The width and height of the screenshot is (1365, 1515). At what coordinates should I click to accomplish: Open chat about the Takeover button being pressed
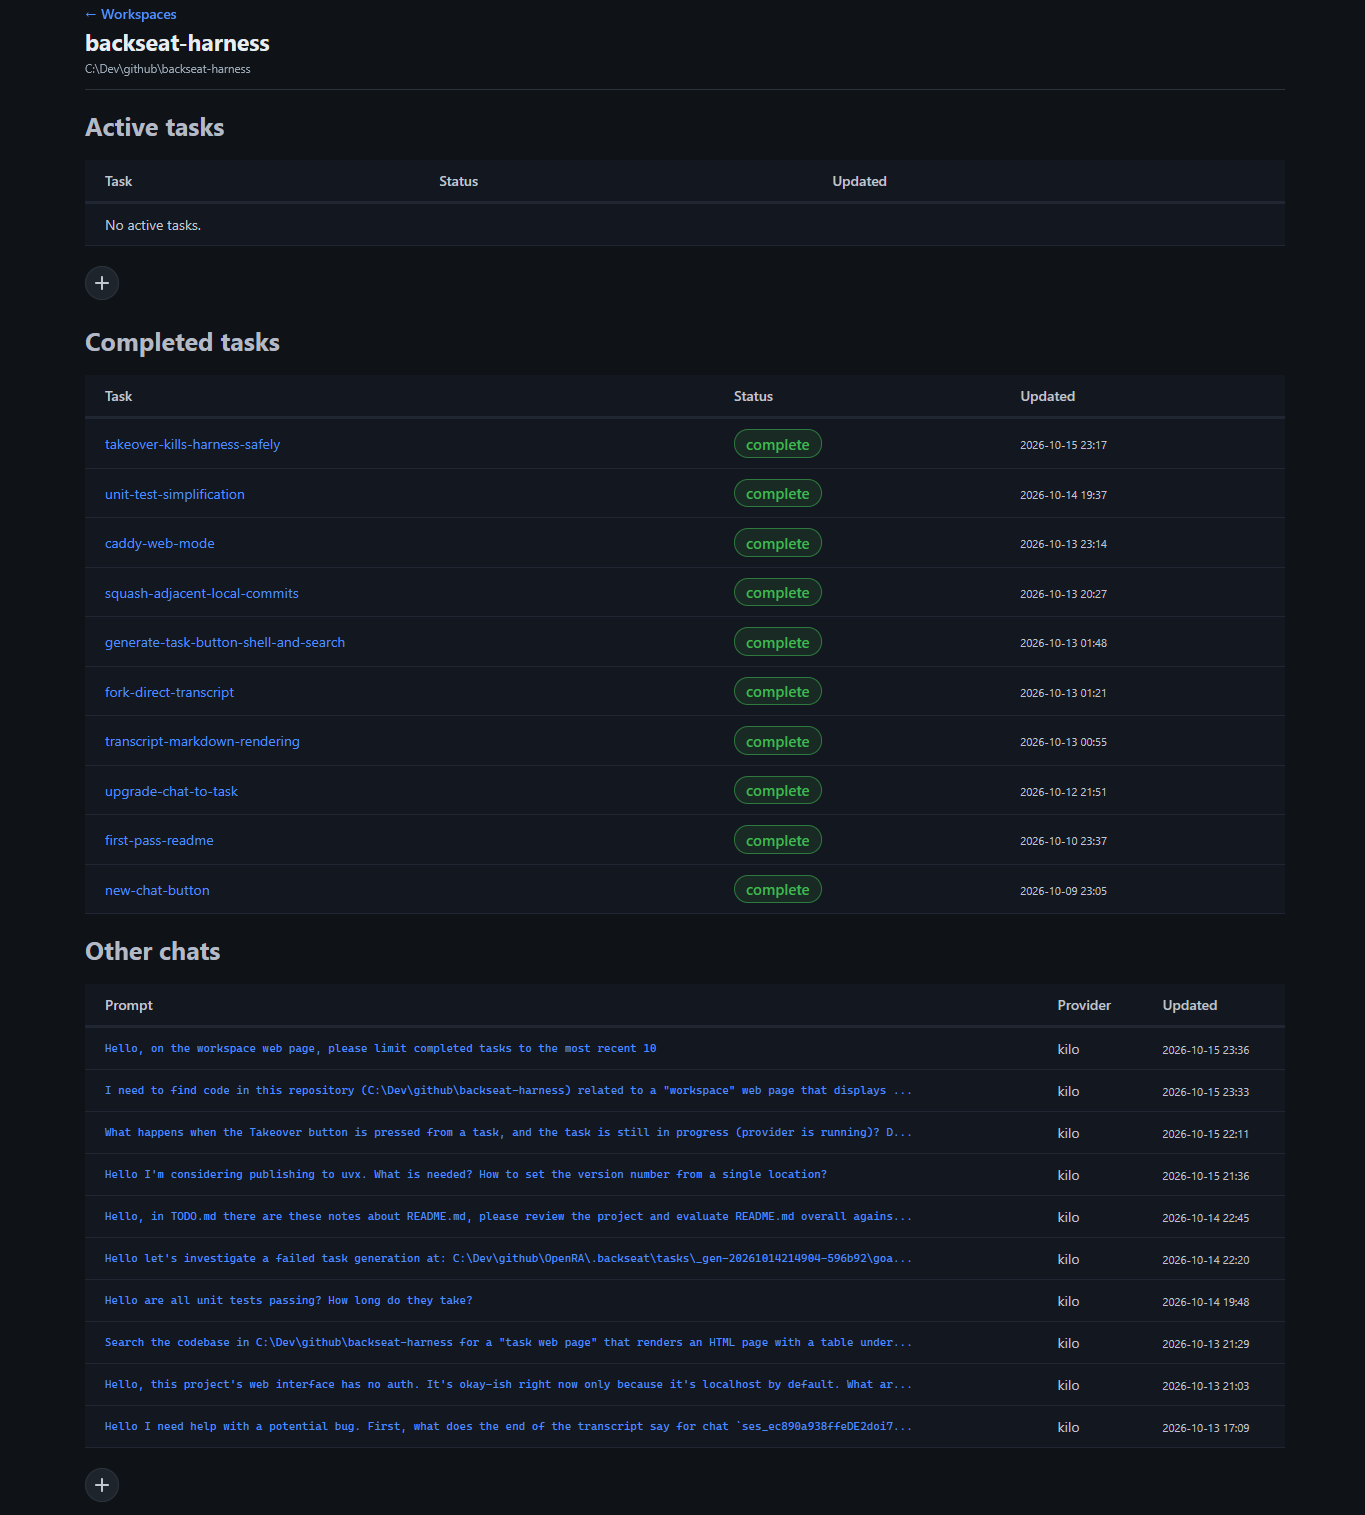point(508,1132)
